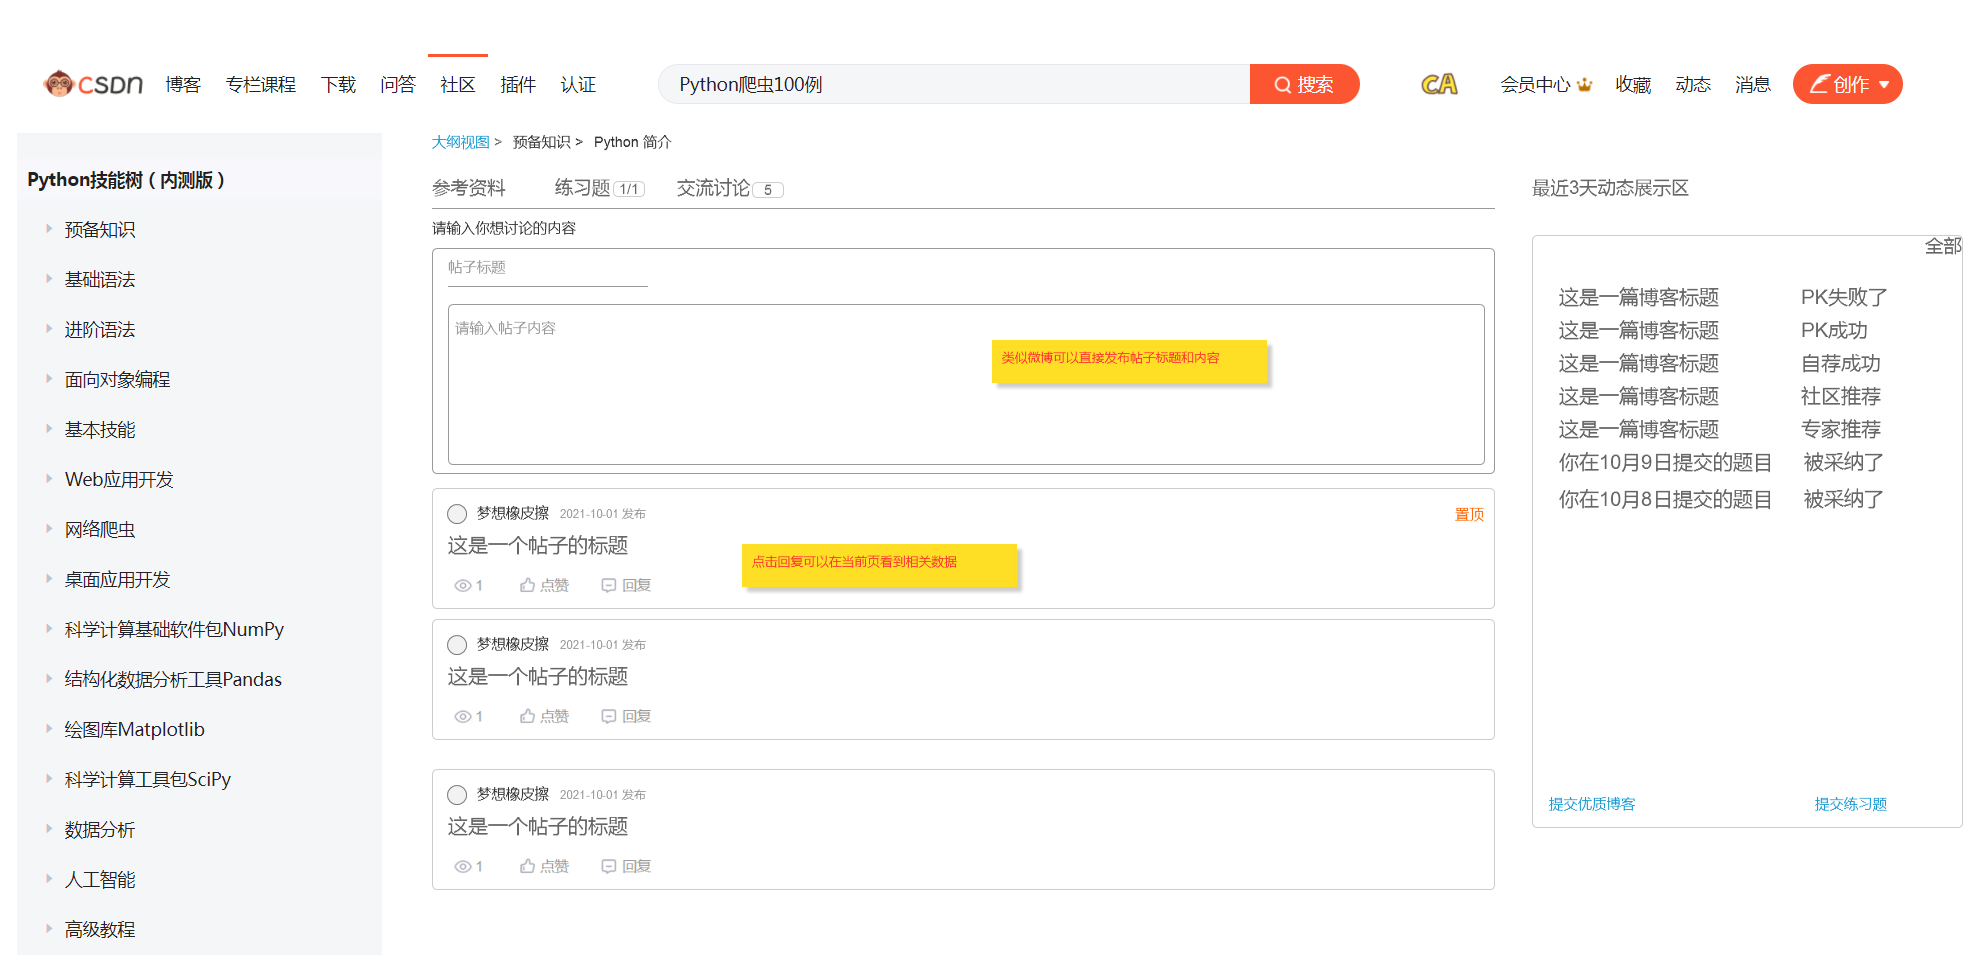Reply to the third post via 回复 icon

(x=608, y=867)
